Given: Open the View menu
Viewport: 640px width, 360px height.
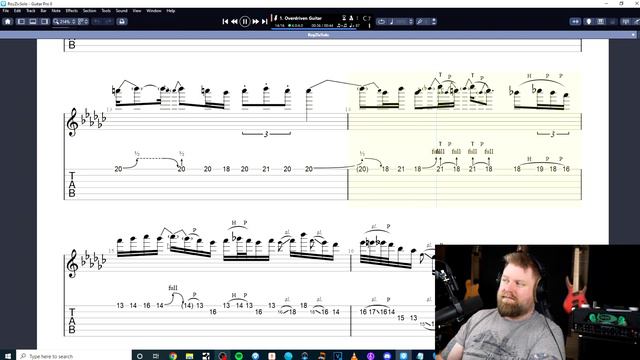Looking at the screenshot, I should pyautogui.click(x=137, y=11).
